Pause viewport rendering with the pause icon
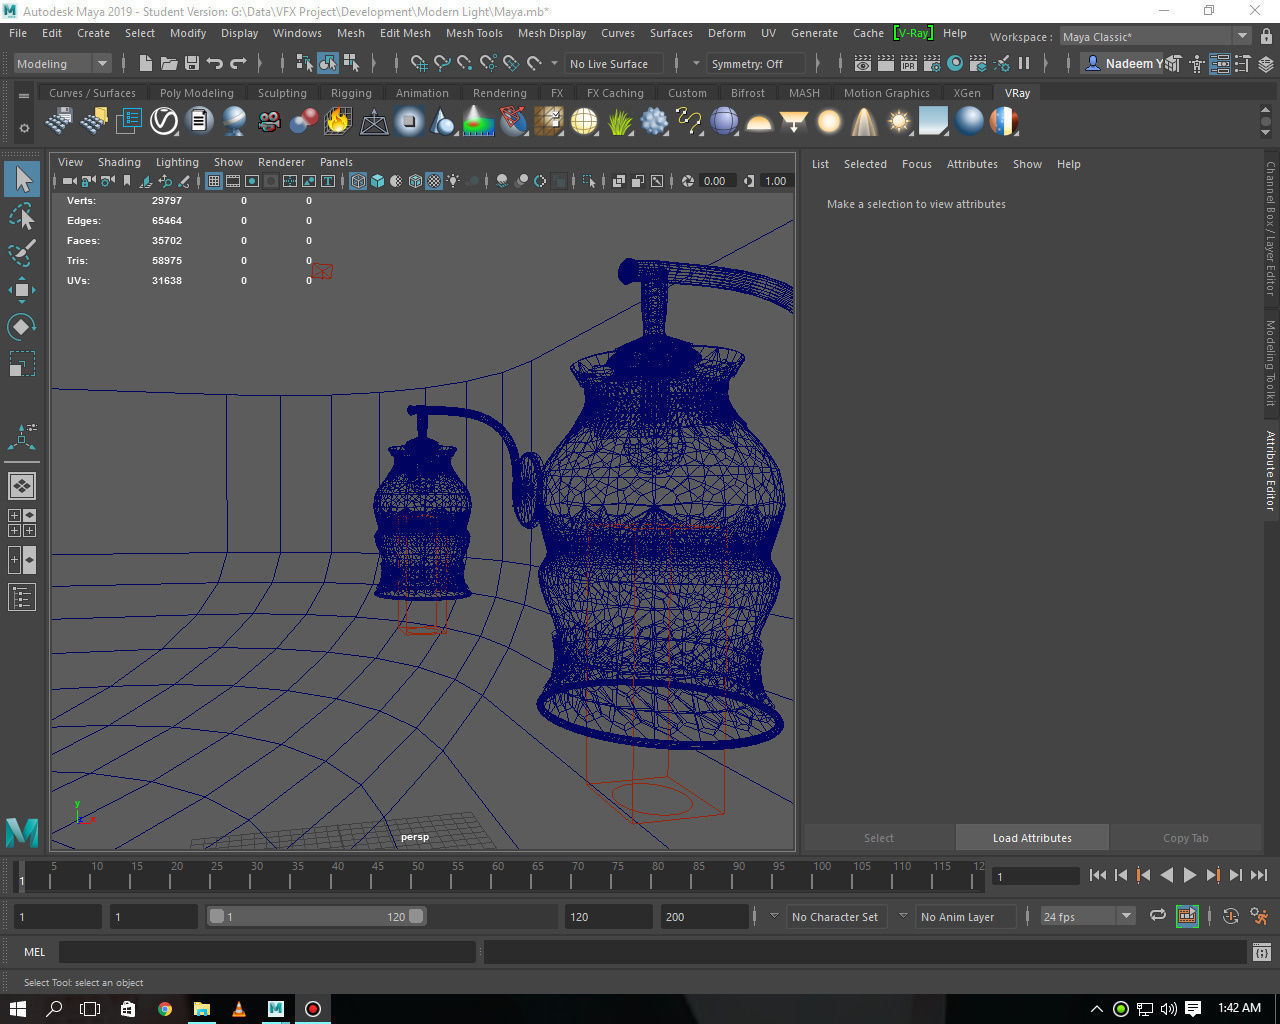The height and width of the screenshot is (1024, 1280). pyautogui.click(x=1024, y=63)
